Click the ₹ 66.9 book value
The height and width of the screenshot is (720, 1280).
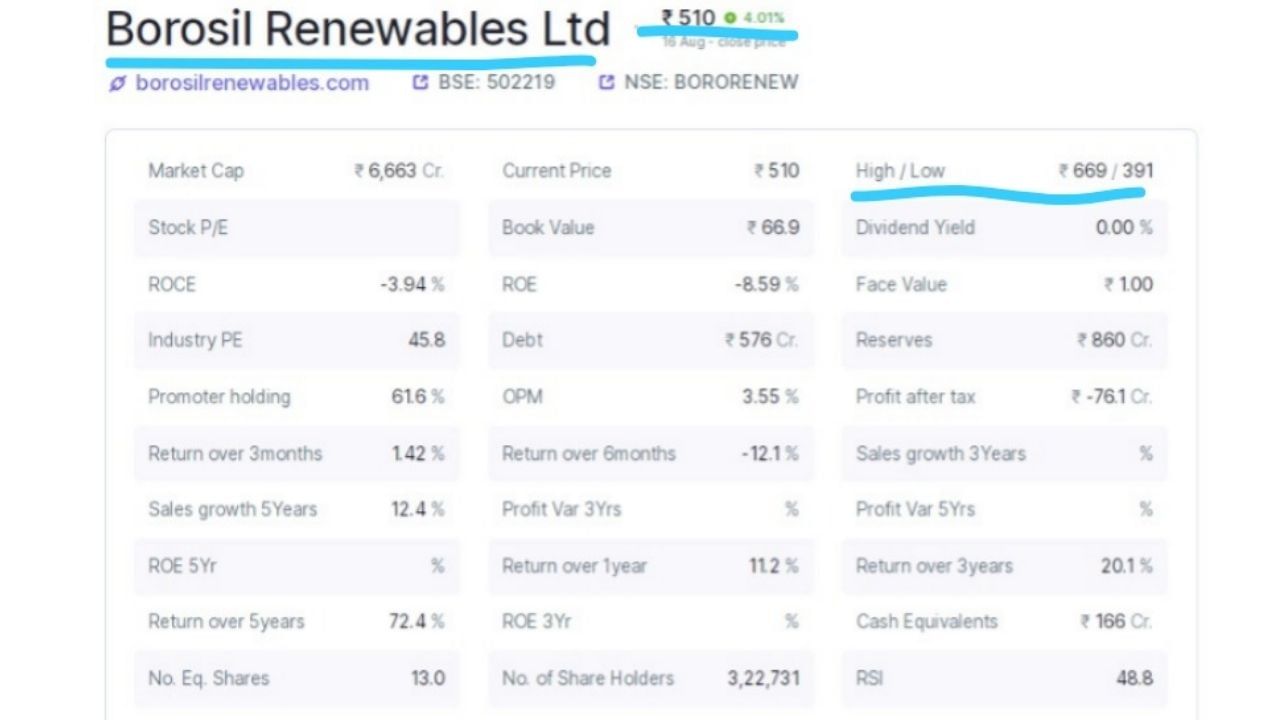[773, 228]
